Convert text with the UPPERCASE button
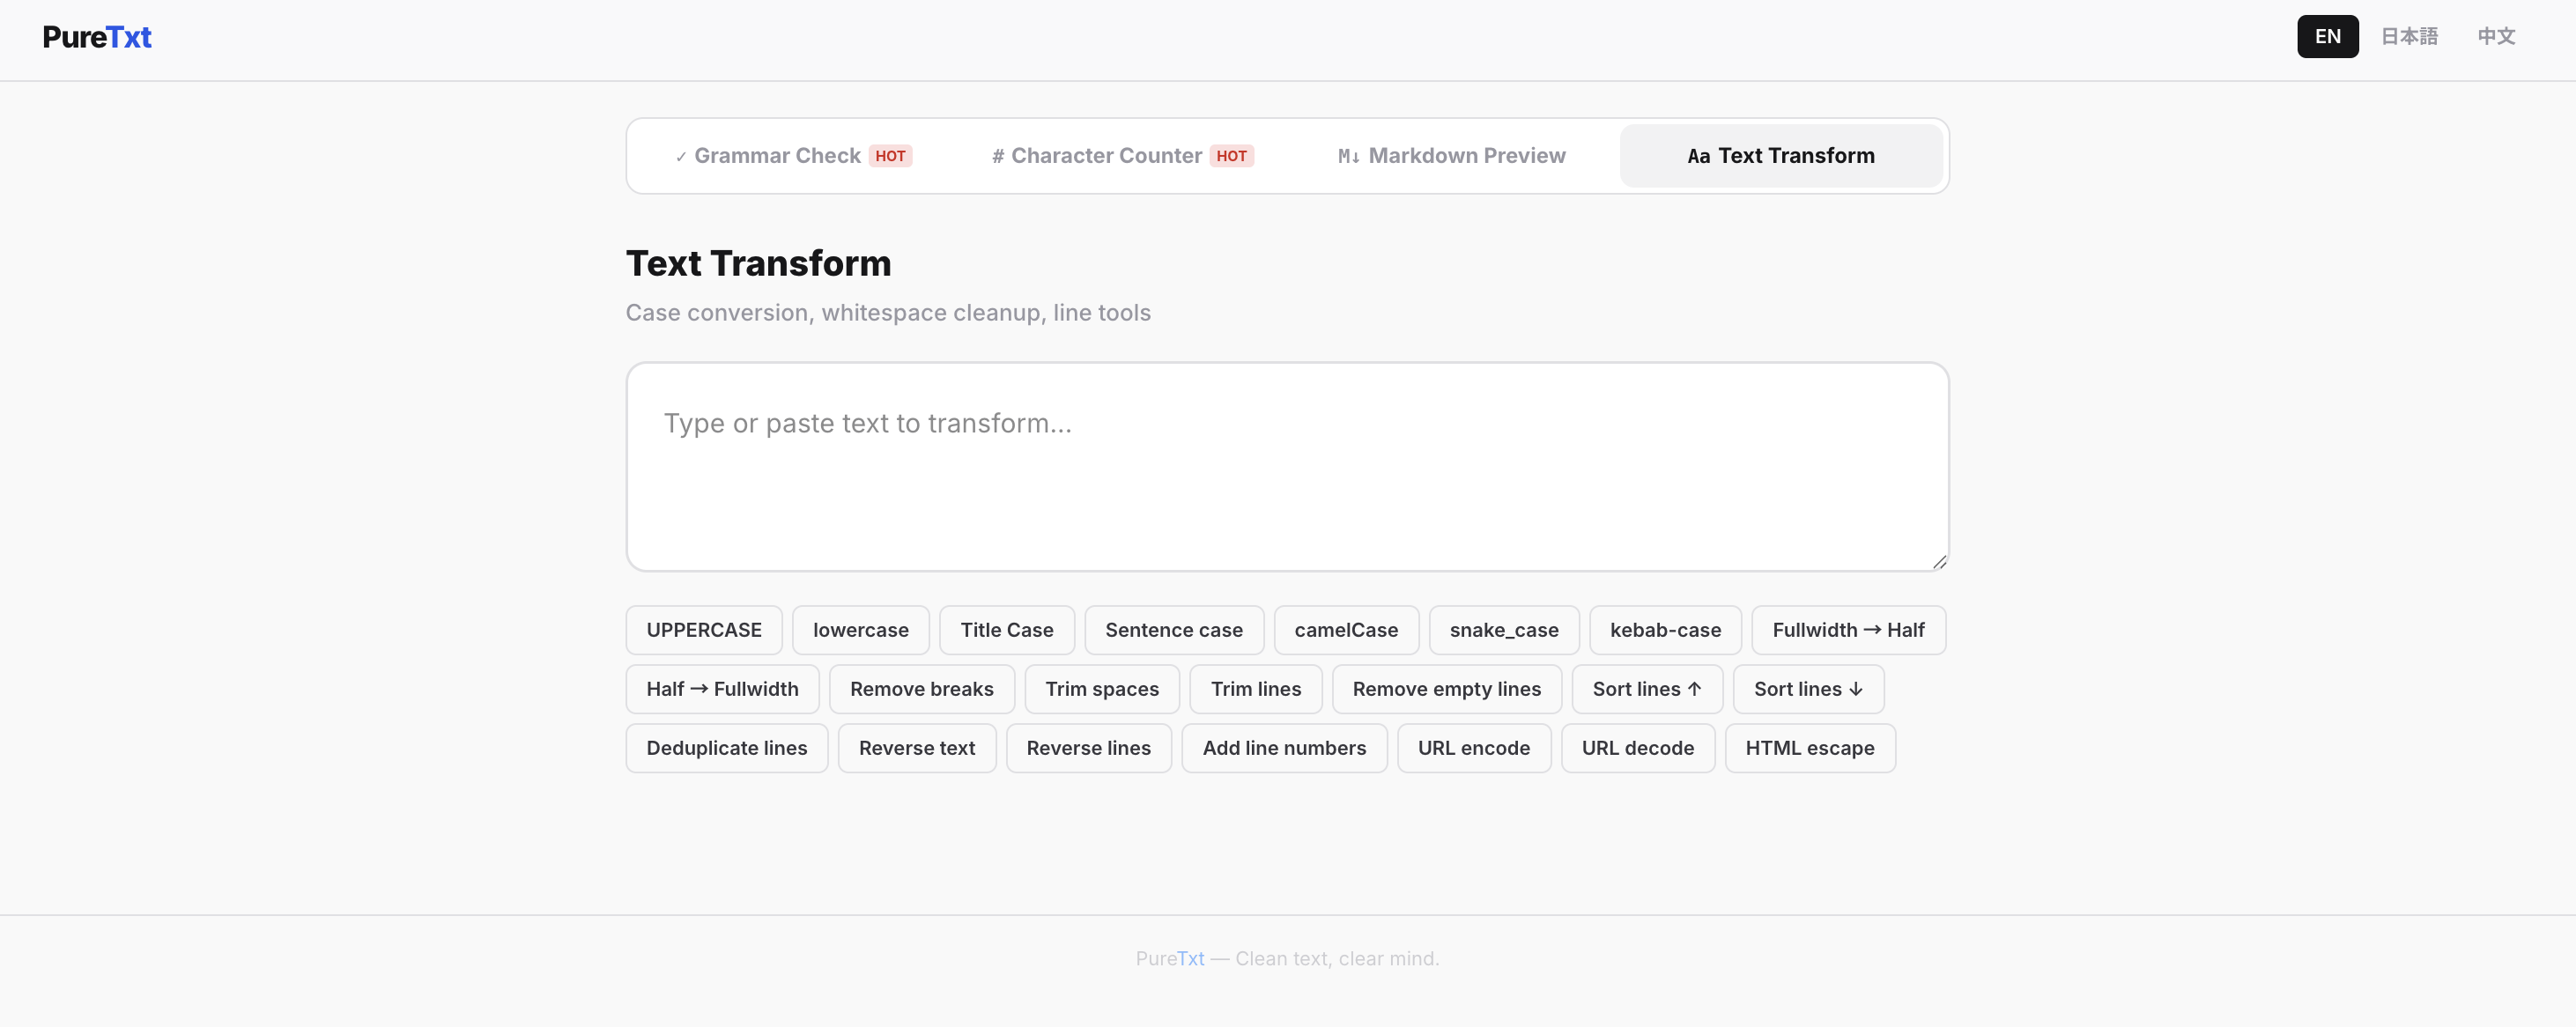Viewport: 2576px width, 1027px height. point(704,630)
